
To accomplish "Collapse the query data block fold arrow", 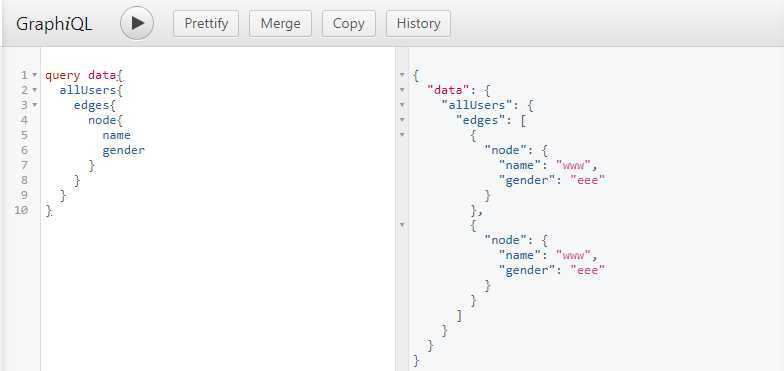I will (34, 76).
